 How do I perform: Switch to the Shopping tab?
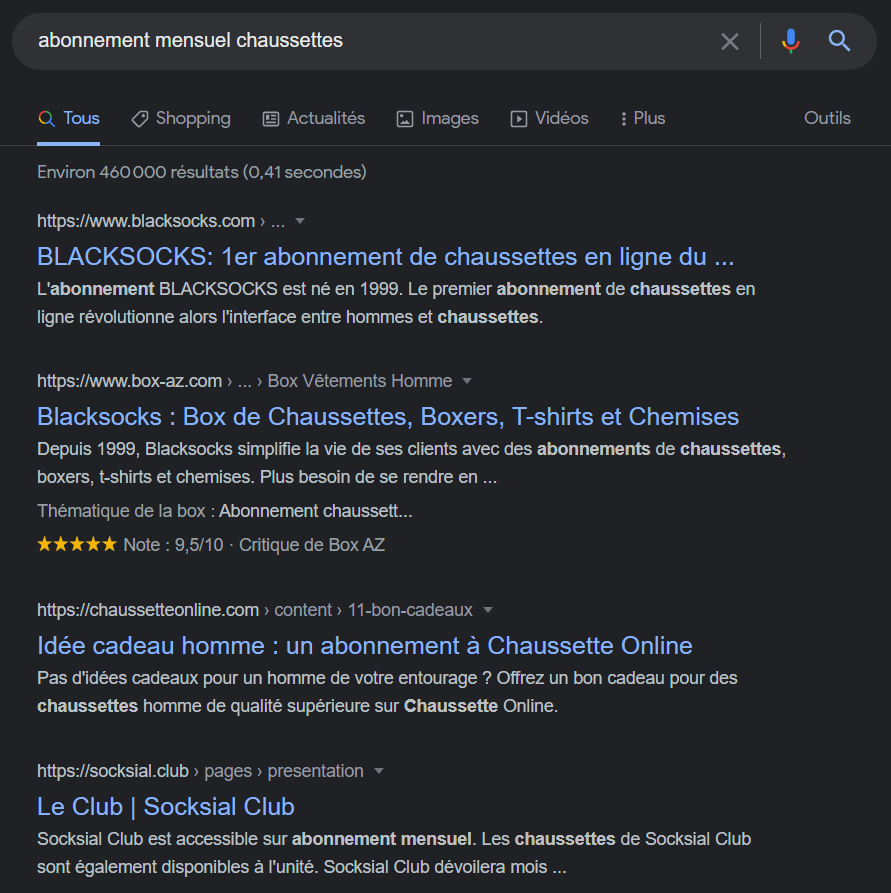[181, 118]
